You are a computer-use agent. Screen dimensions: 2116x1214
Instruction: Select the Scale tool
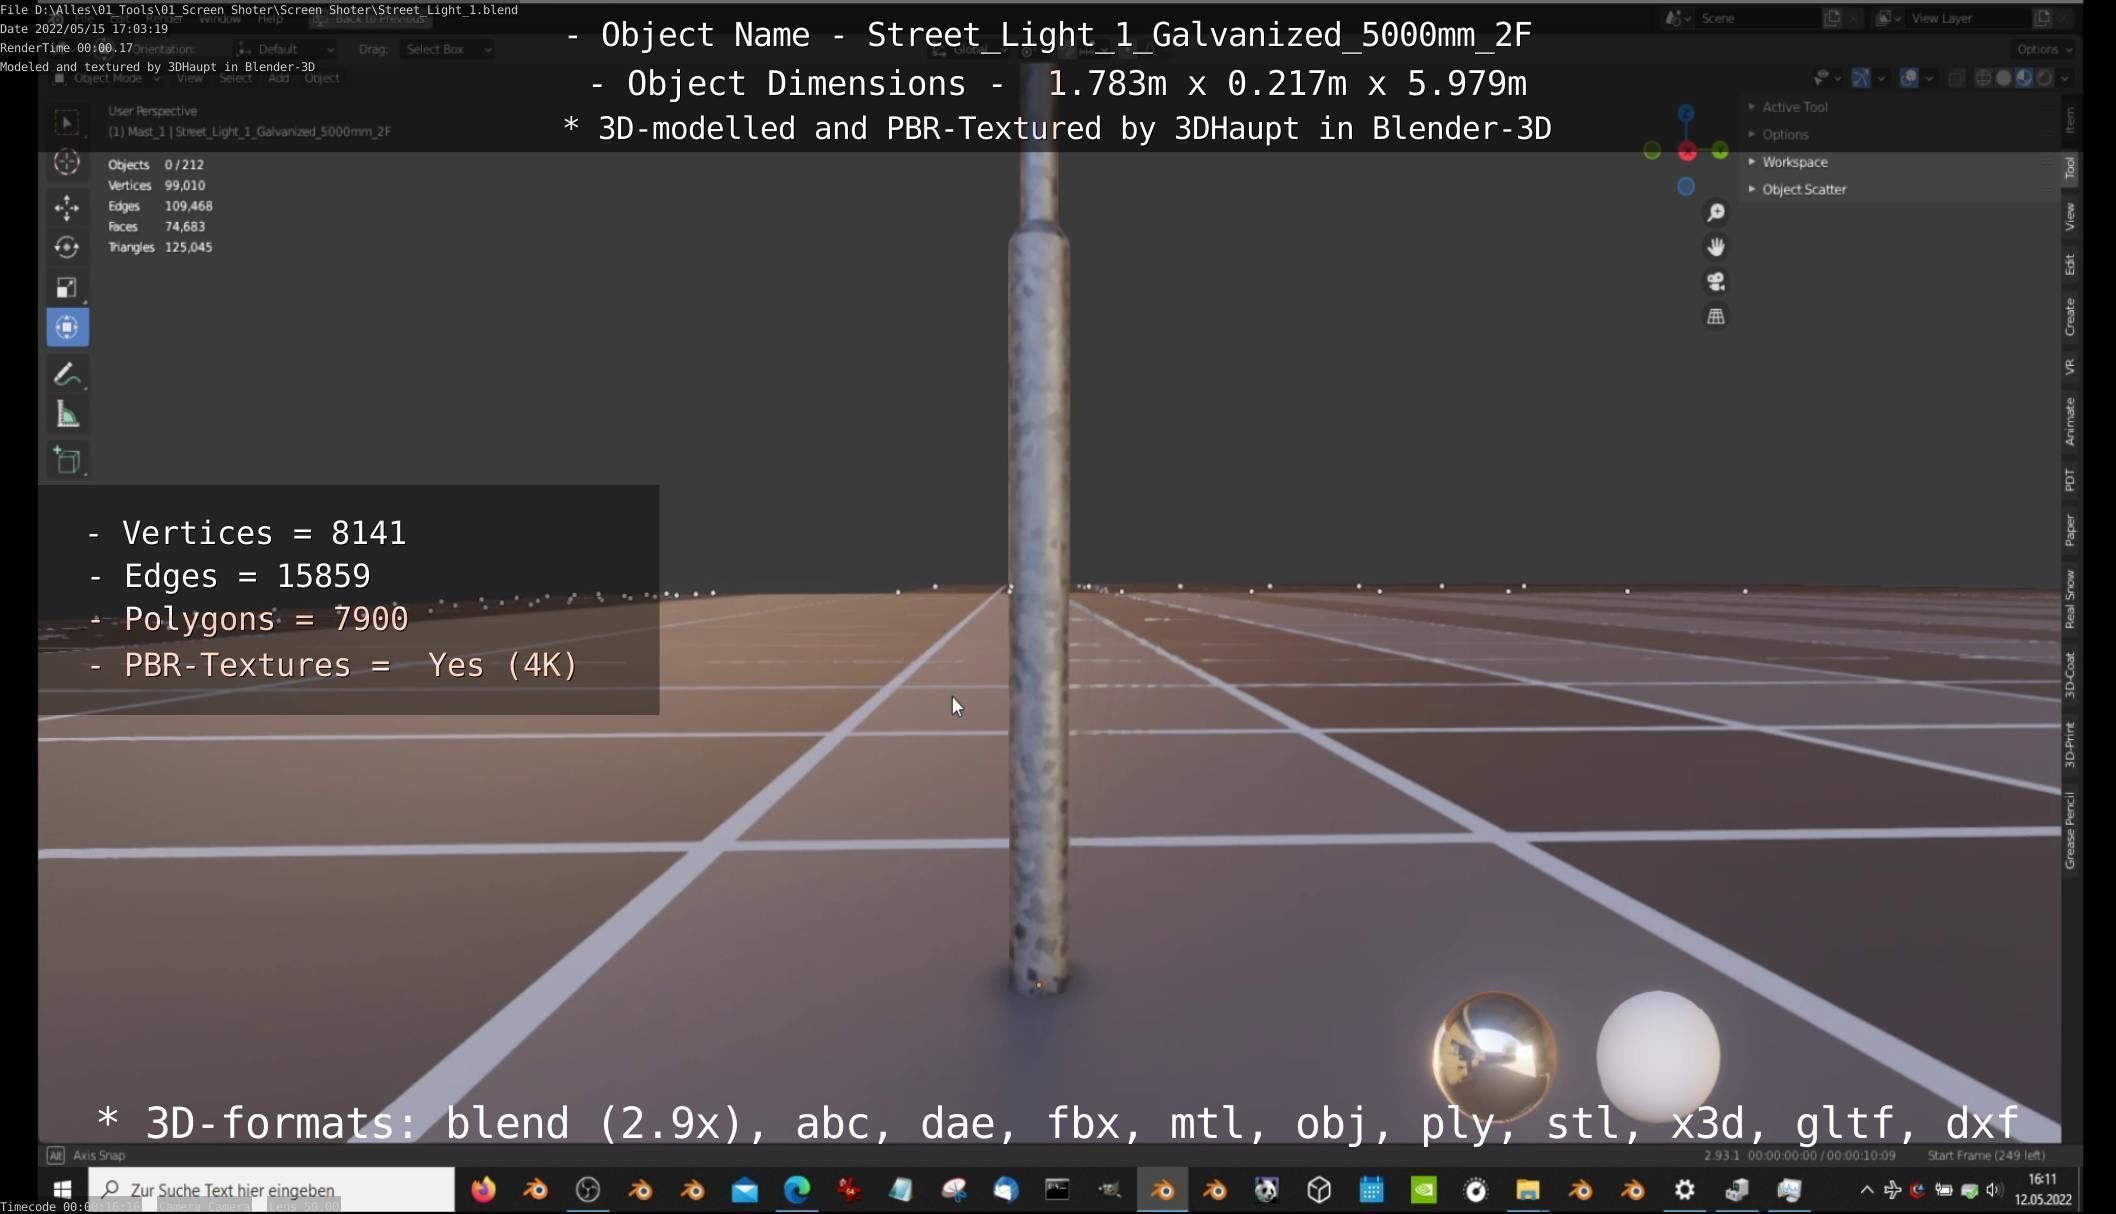(x=67, y=288)
